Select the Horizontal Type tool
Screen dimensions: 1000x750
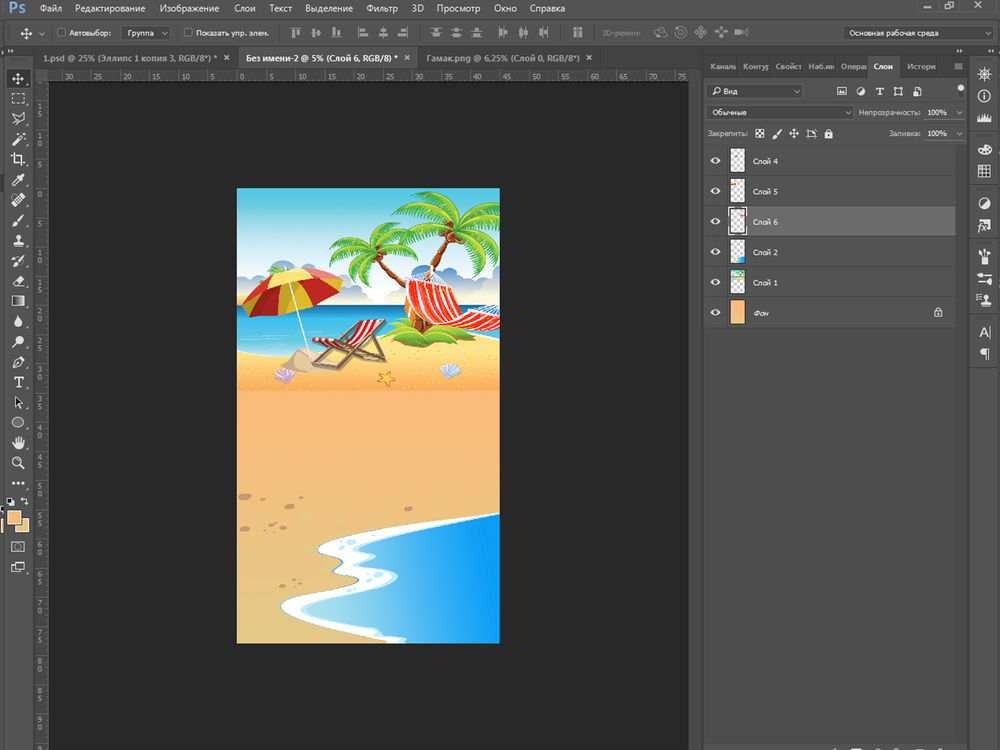(x=18, y=382)
